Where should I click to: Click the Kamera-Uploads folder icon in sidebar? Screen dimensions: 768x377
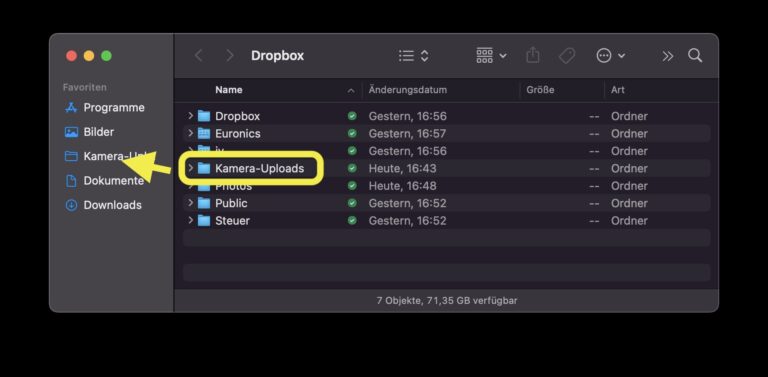click(x=72, y=156)
